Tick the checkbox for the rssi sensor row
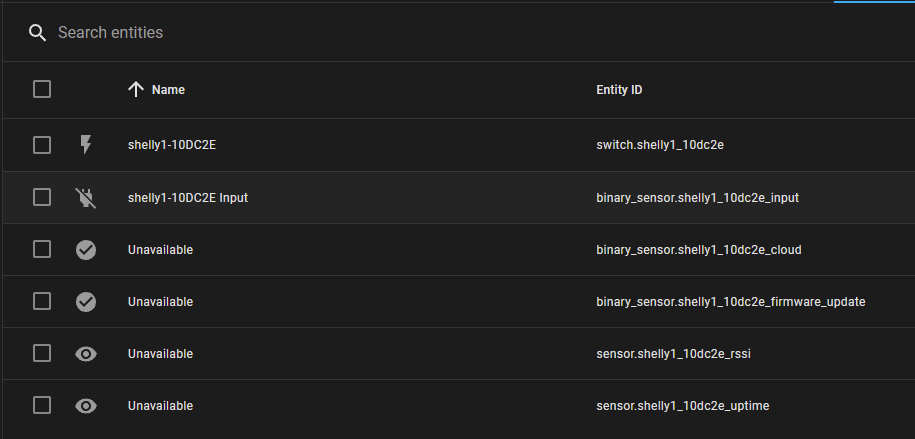The width and height of the screenshot is (915, 439). 42,353
